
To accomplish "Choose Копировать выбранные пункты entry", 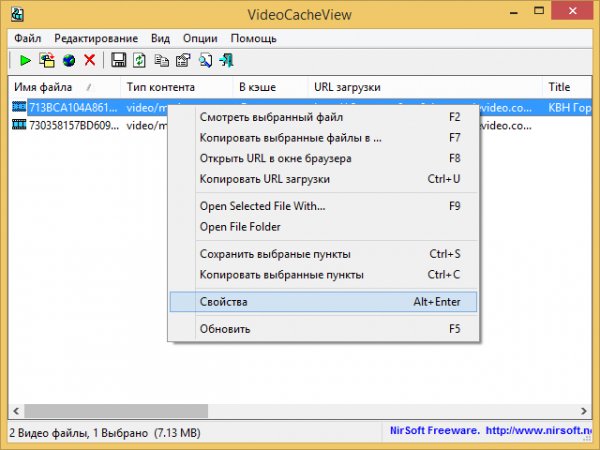I will coord(323,275).
